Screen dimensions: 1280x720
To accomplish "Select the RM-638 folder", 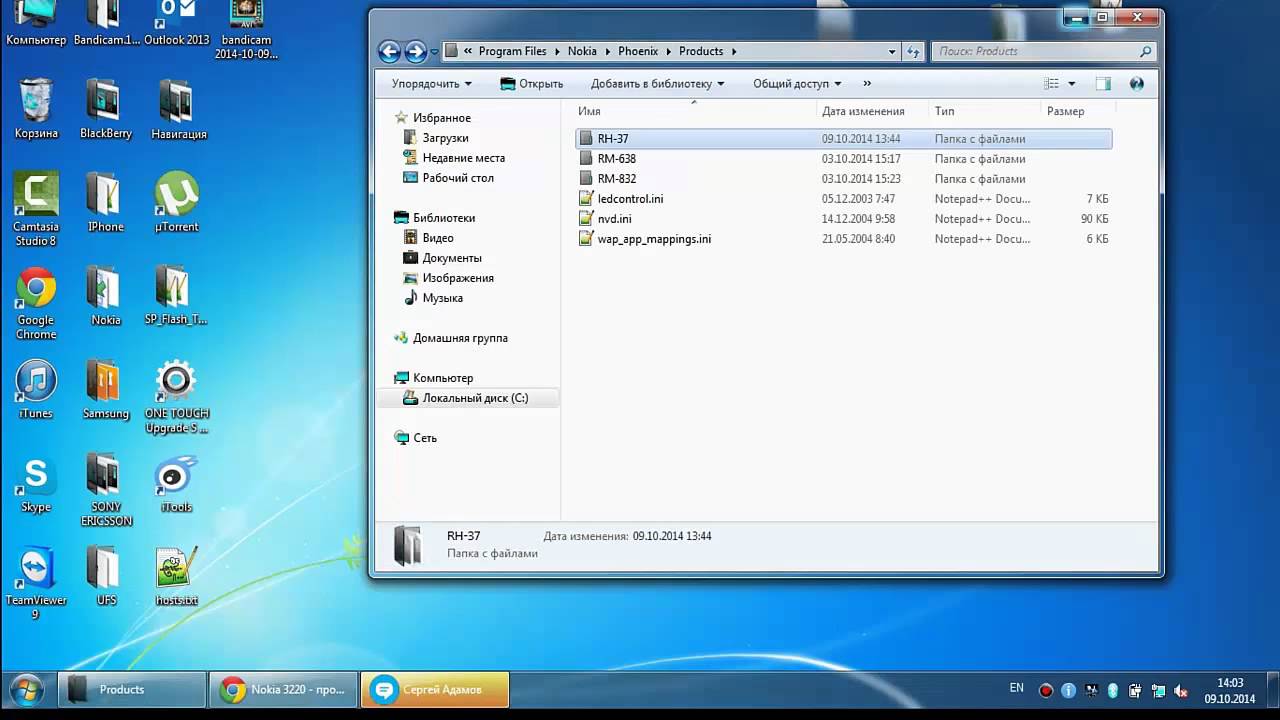I will (x=844, y=159).
